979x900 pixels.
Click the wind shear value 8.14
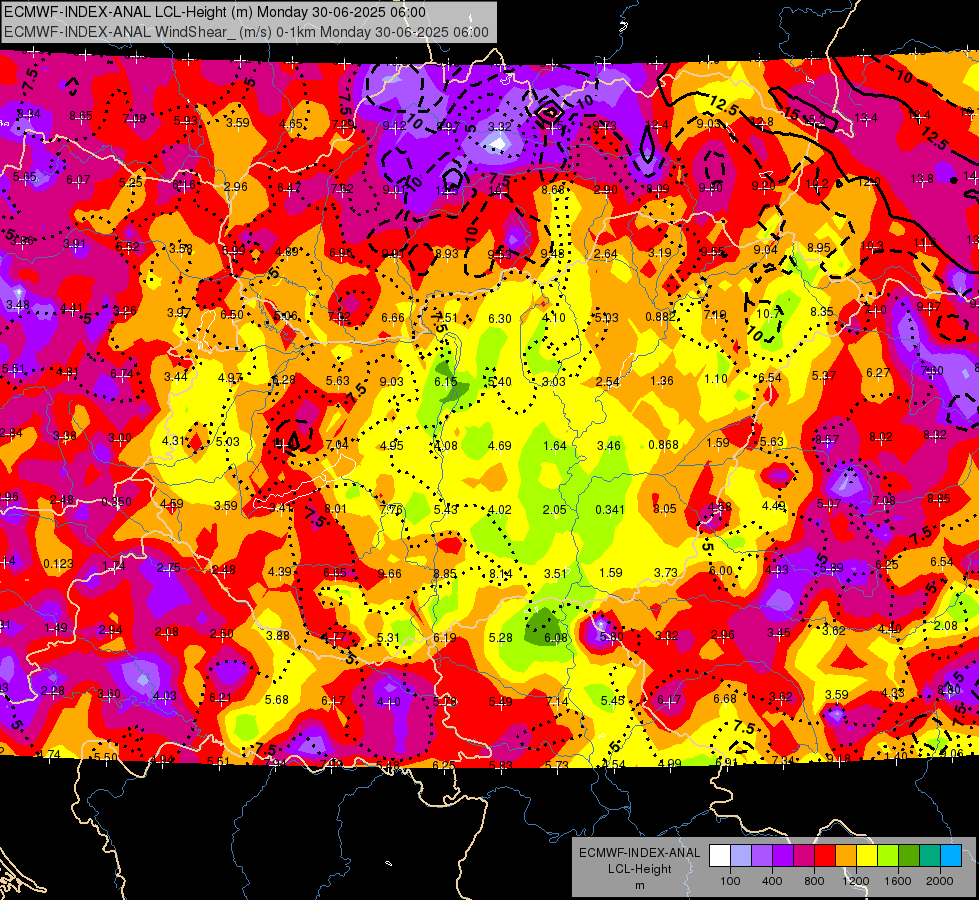tap(501, 573)
